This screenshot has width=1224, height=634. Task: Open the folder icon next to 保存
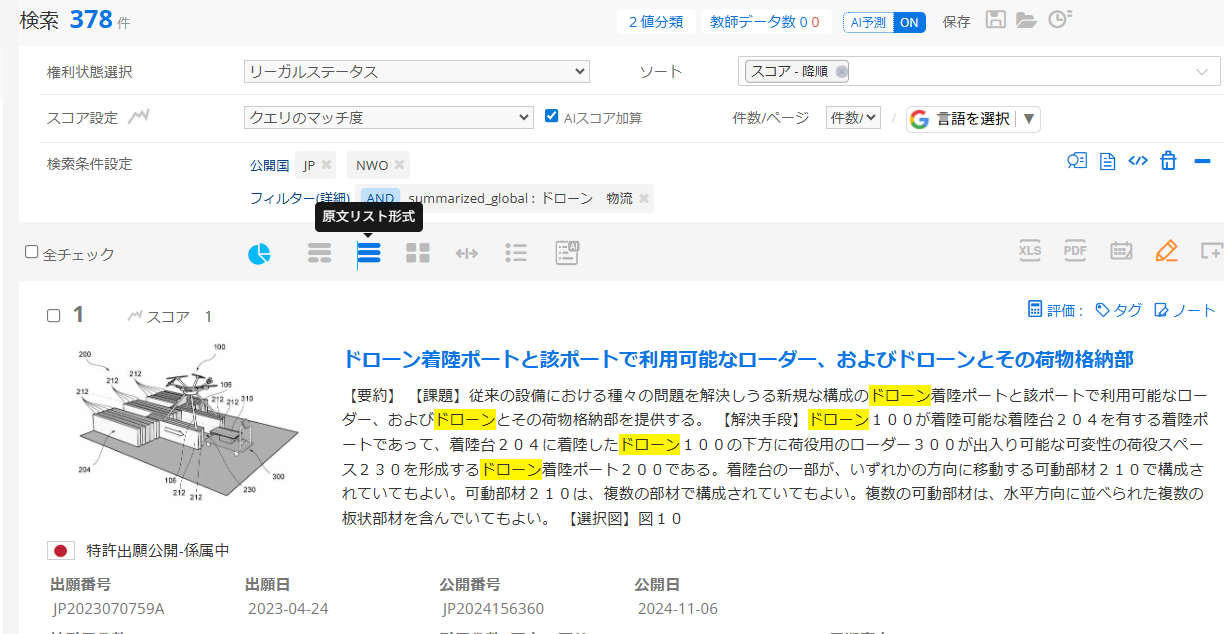pos(1026,21)
